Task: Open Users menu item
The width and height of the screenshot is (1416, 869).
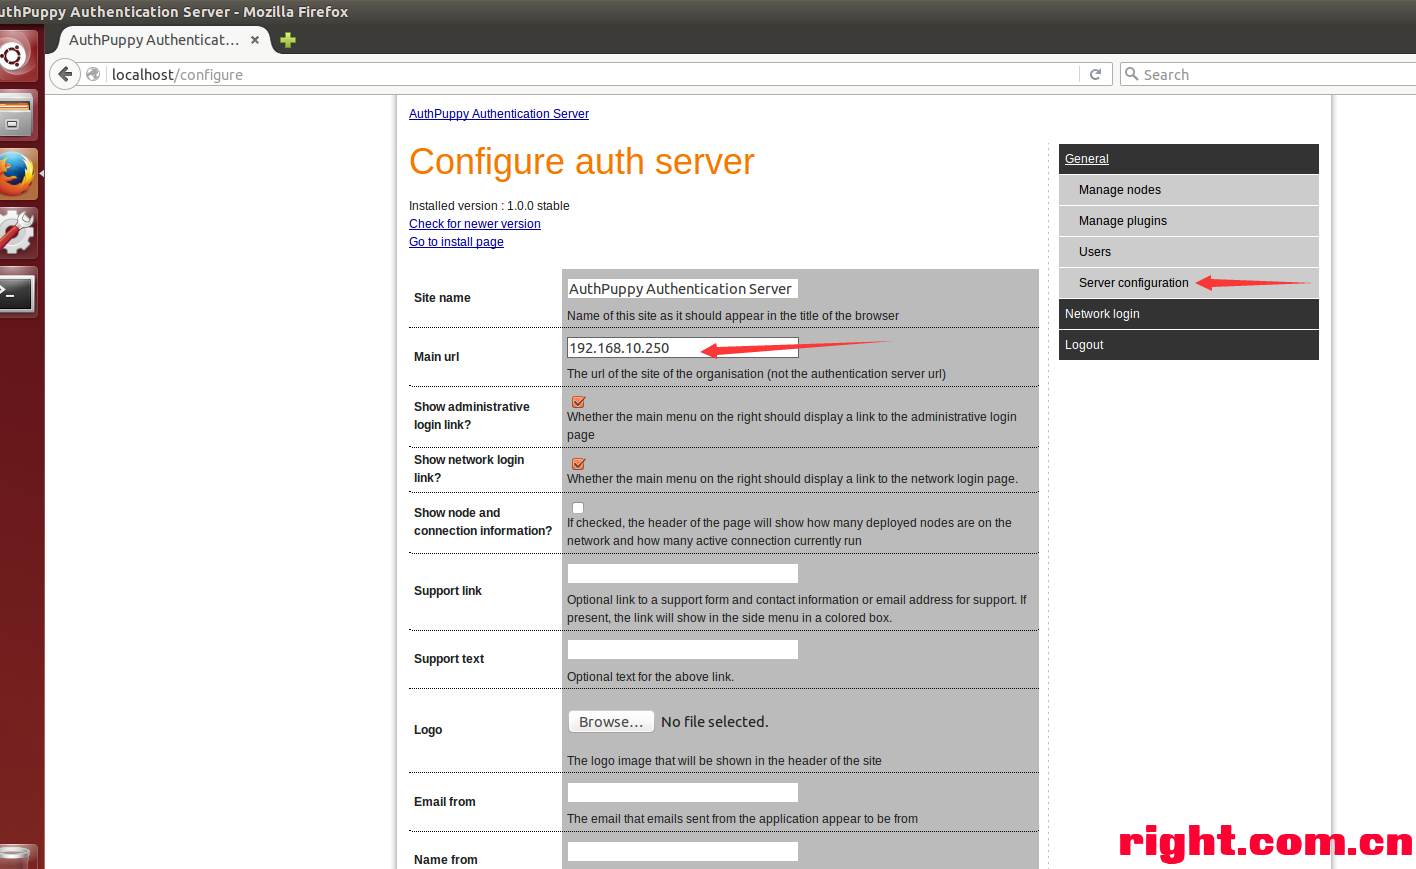Action: click(x=1188, y=252)
